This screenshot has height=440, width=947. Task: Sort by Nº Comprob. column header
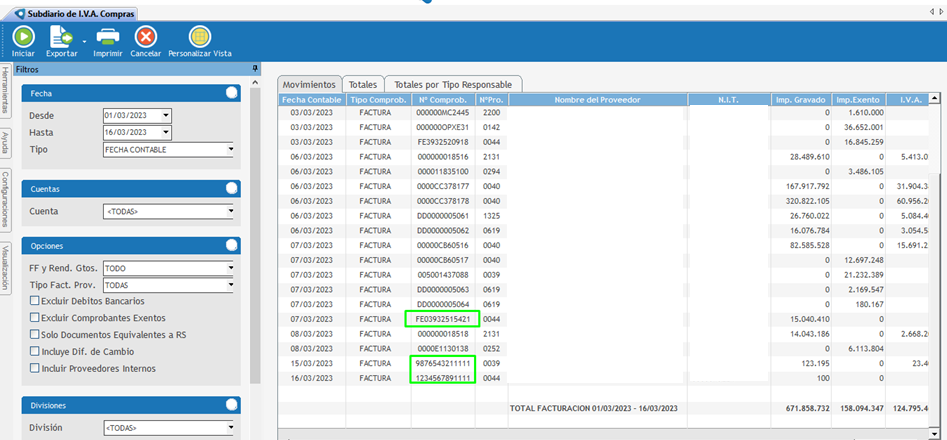[x=443, y=100]
